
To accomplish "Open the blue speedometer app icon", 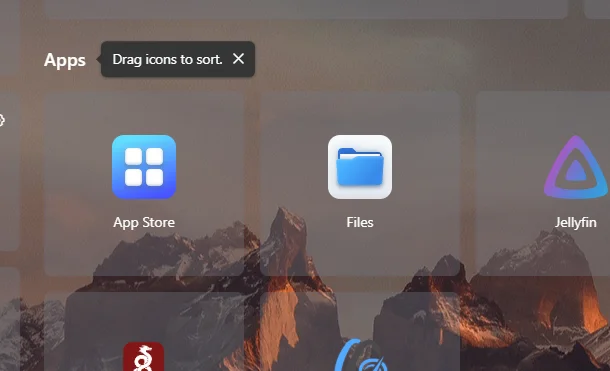I will click(x=360, y=356).
